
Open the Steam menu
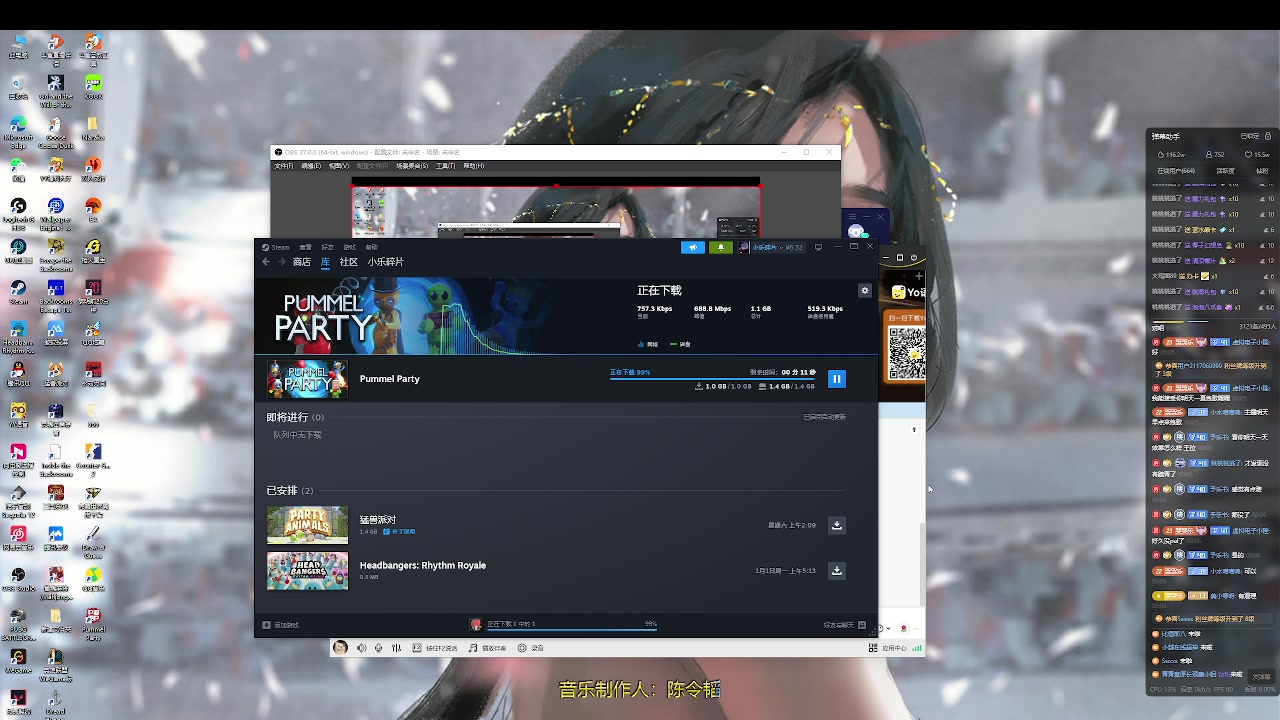[x=276, y=247]
